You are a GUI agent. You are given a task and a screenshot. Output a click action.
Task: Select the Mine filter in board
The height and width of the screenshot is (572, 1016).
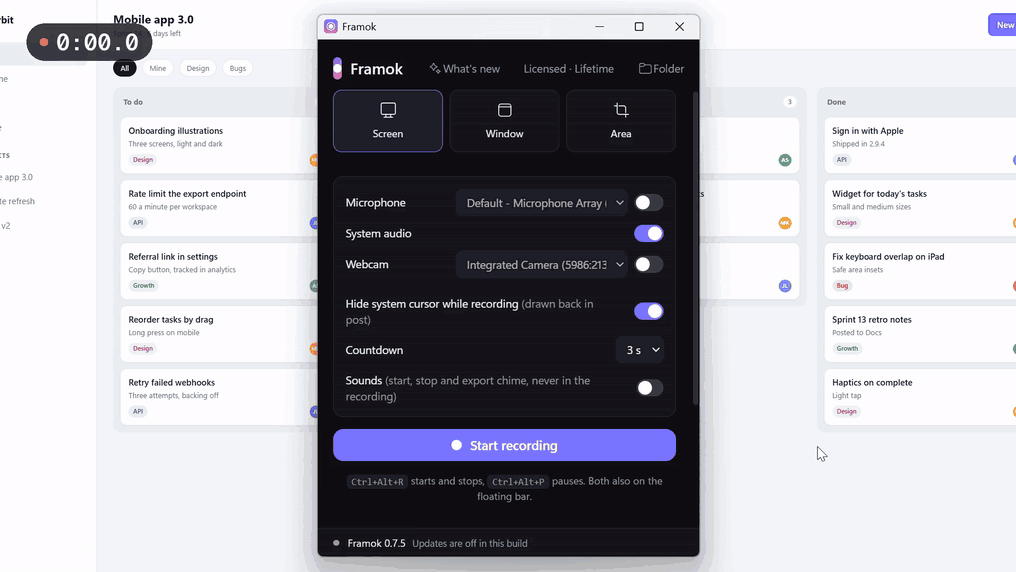coord(157,68)
